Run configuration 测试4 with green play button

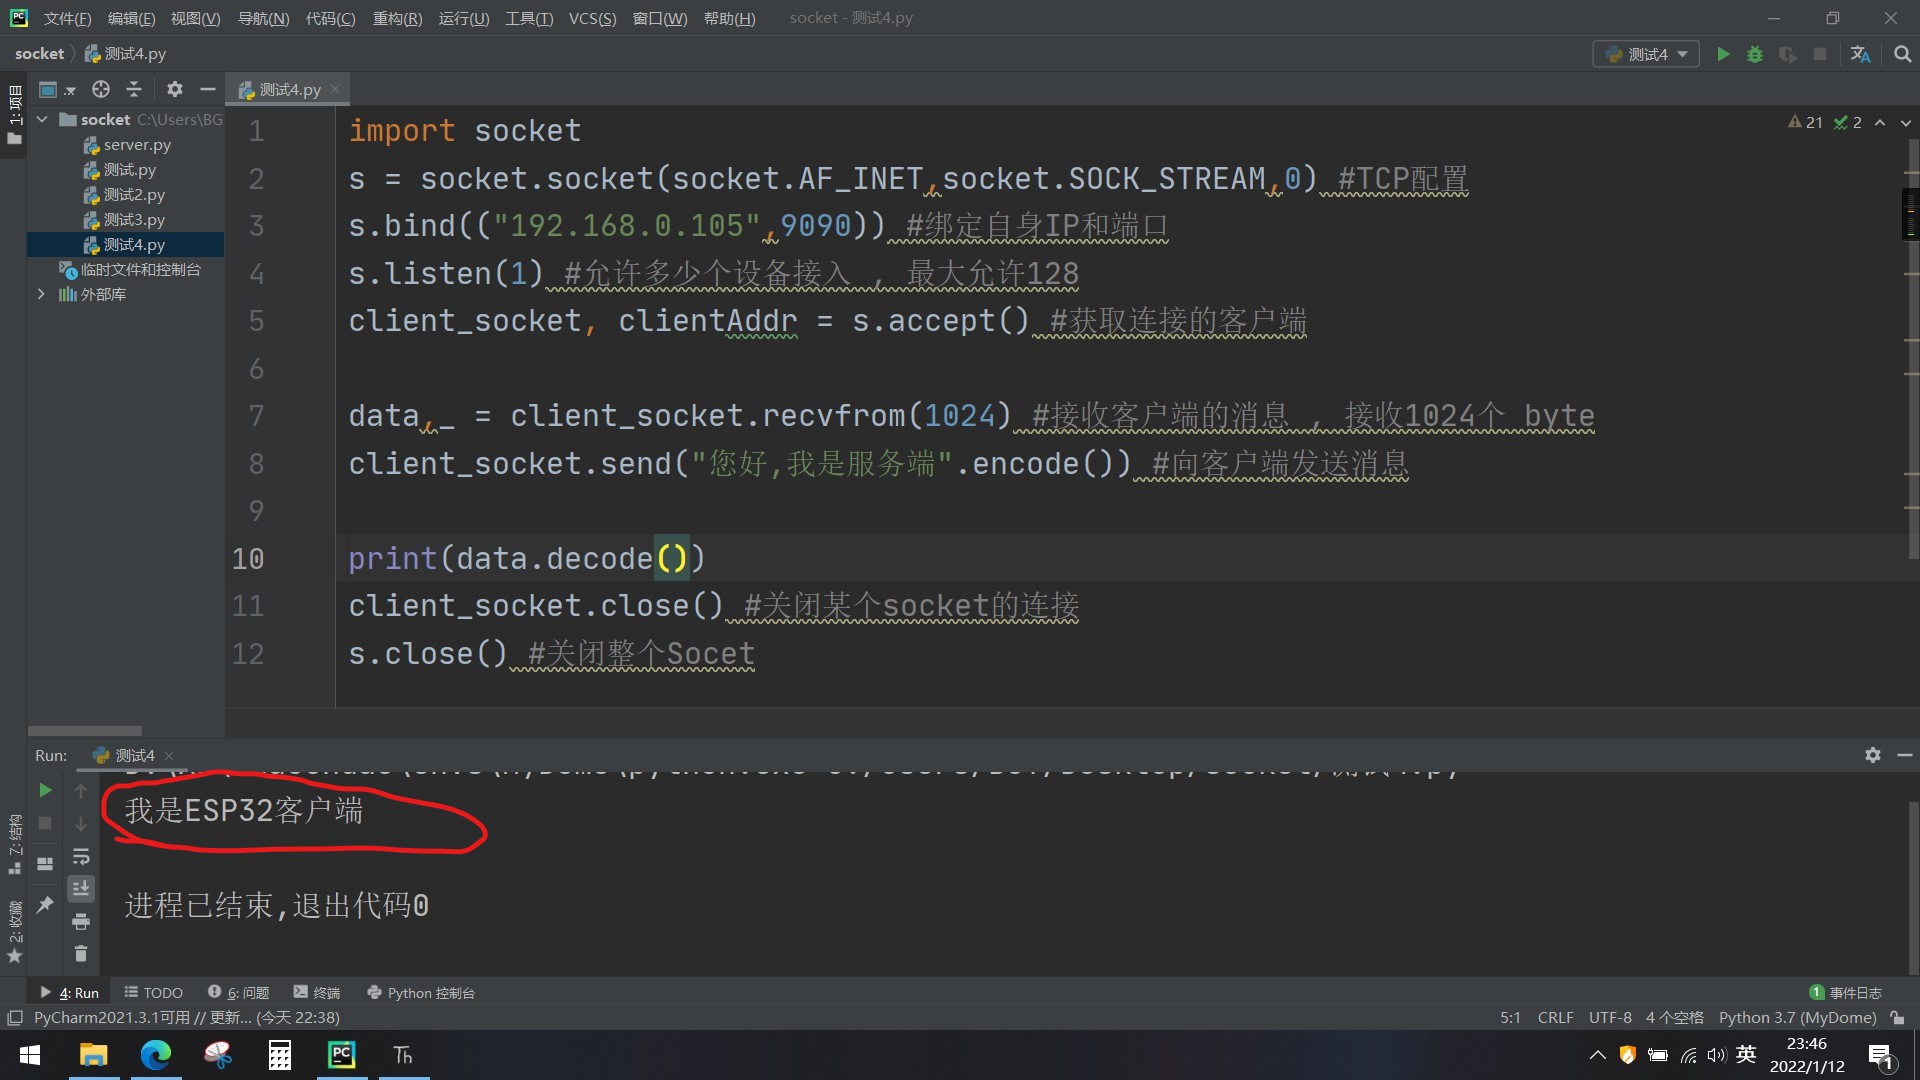pyautogui.click(x=1723, y=54)
